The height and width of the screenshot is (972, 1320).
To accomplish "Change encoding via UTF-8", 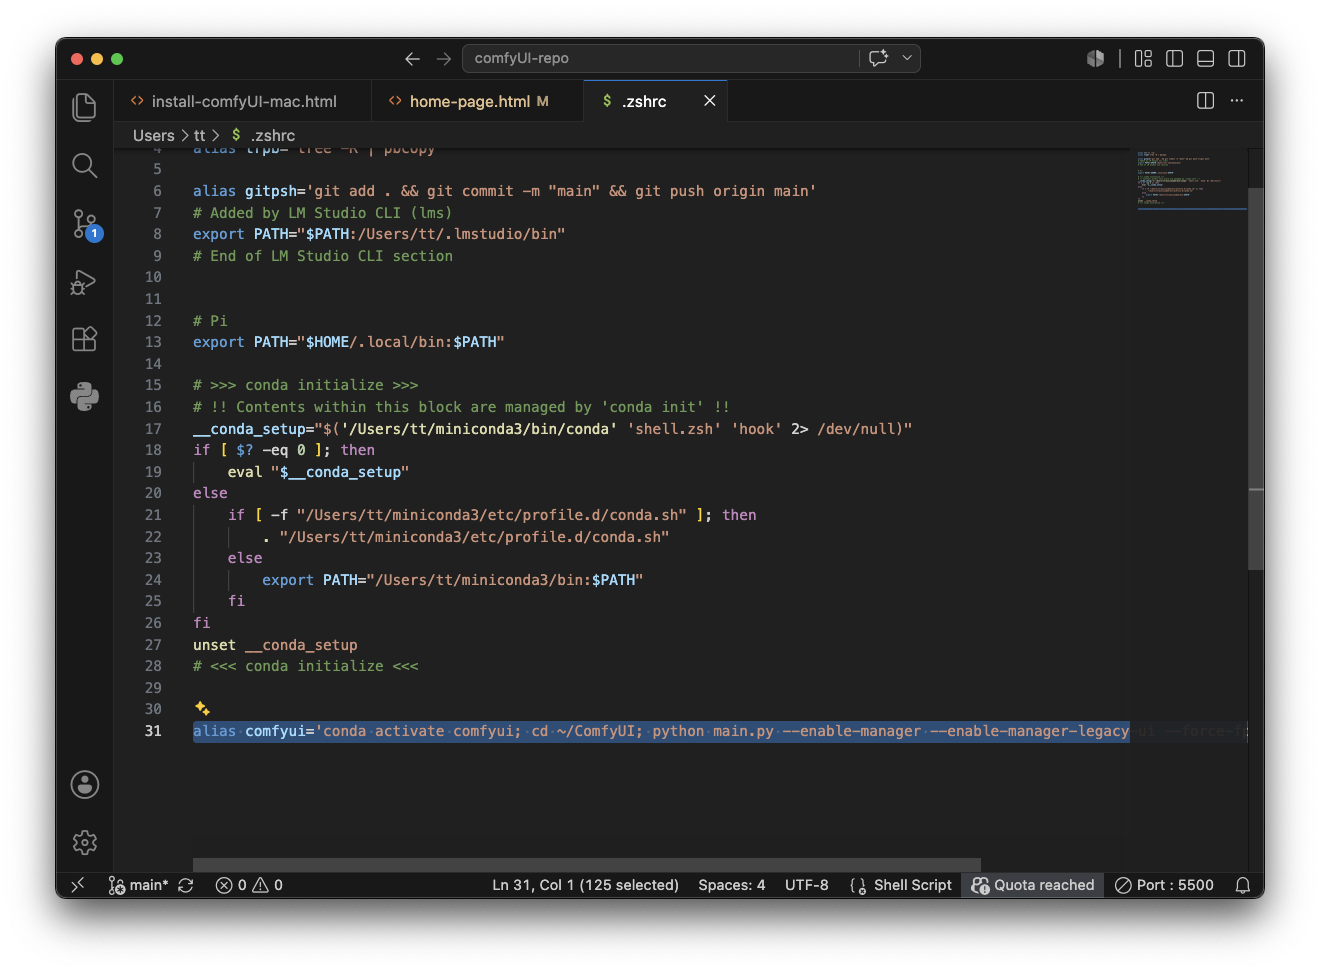I will pyautogui.click(x=807, y=885).
